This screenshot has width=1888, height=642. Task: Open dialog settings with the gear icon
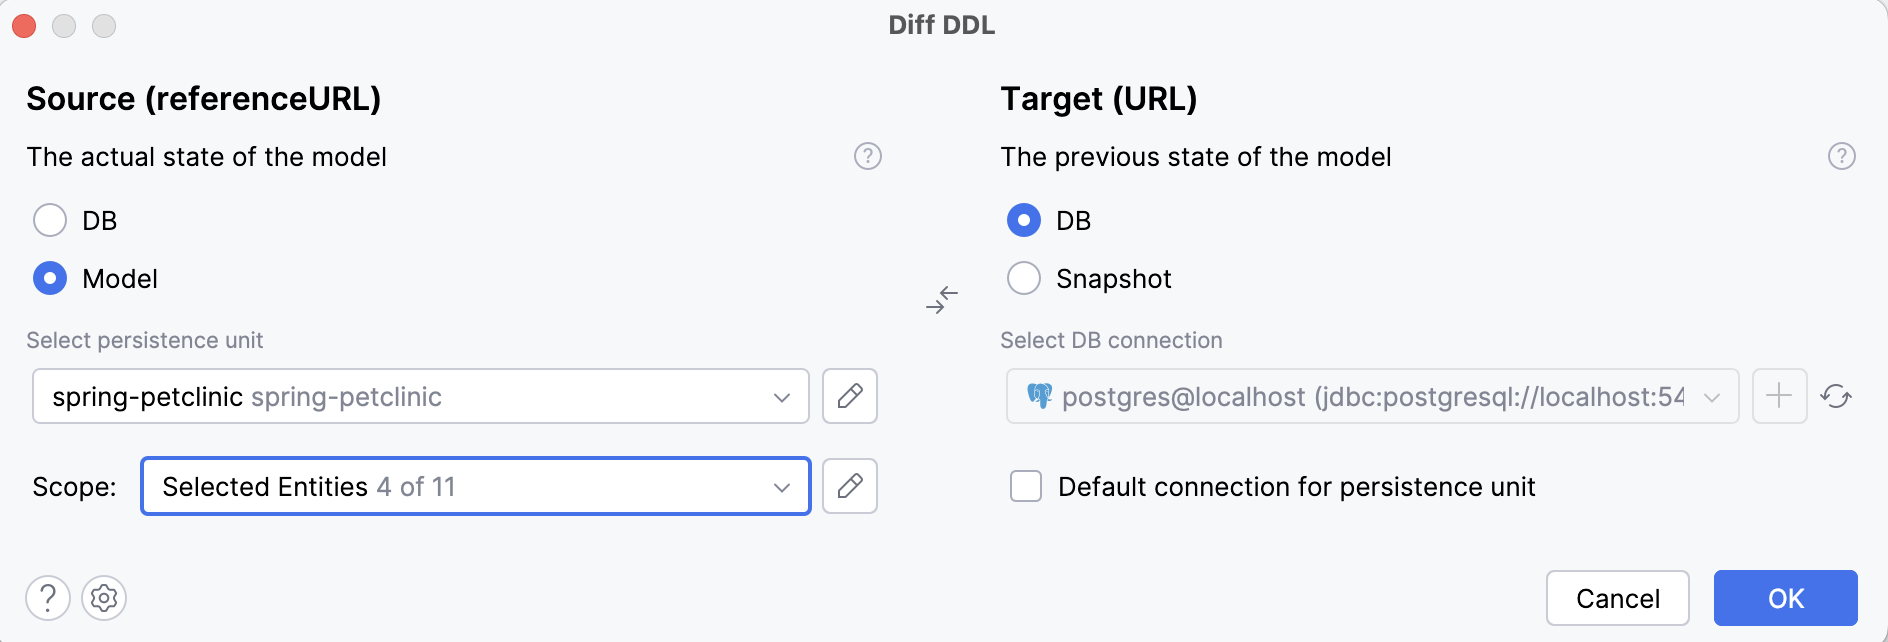click(x=103, y=598)
